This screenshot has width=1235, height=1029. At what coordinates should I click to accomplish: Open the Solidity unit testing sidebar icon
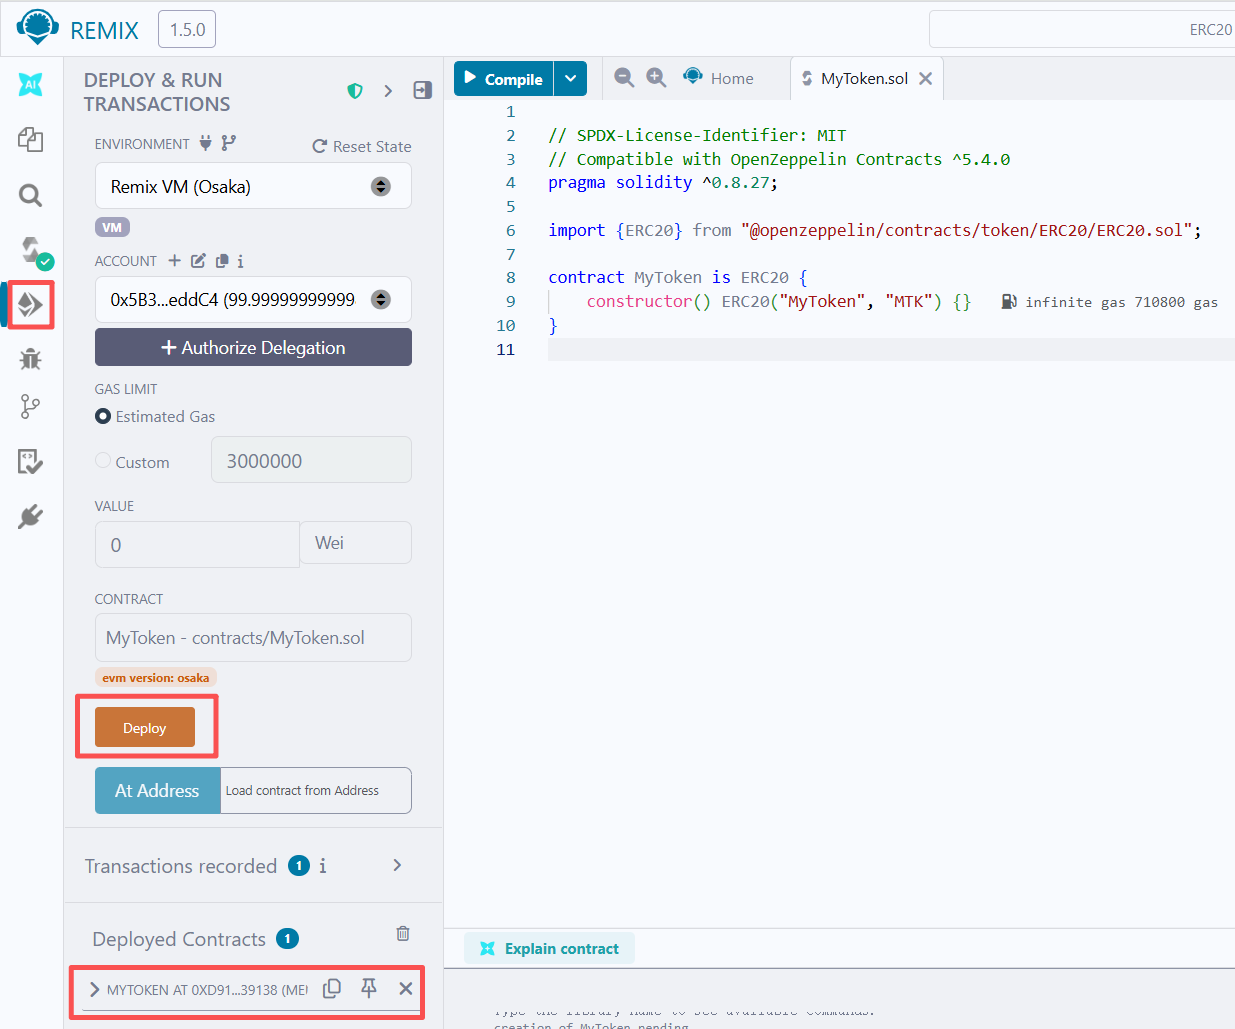(30, 461)
